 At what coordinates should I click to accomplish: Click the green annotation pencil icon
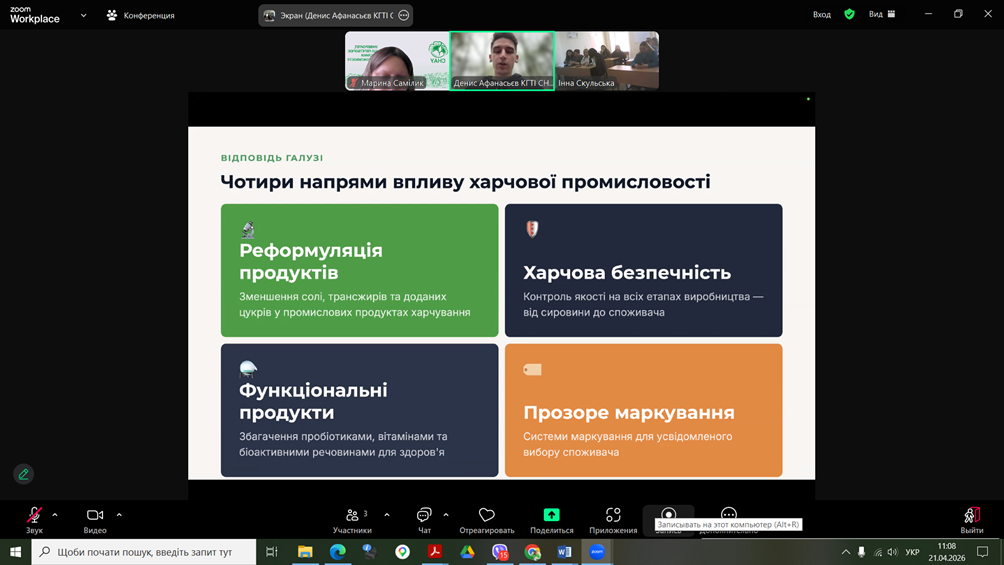pyautogui.click(x=24, y=474)
